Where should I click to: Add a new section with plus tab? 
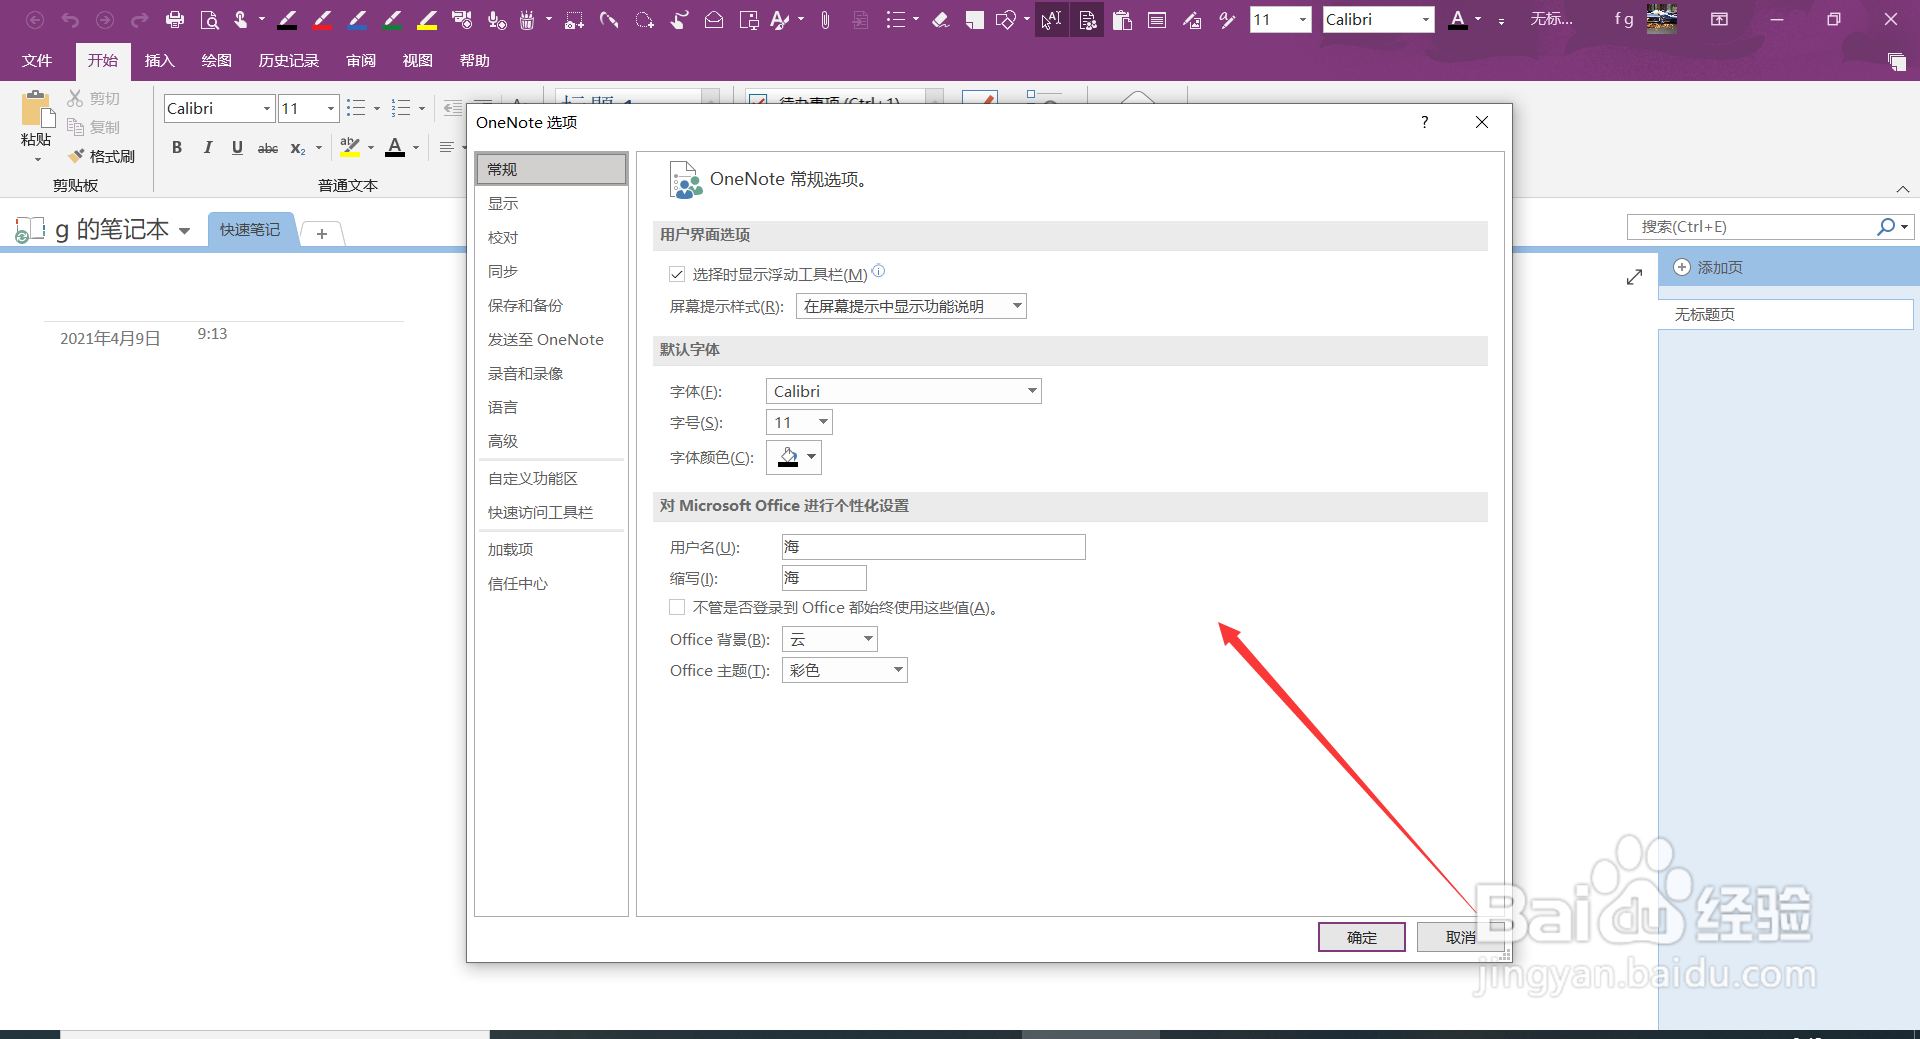click(x=322, y=233)
